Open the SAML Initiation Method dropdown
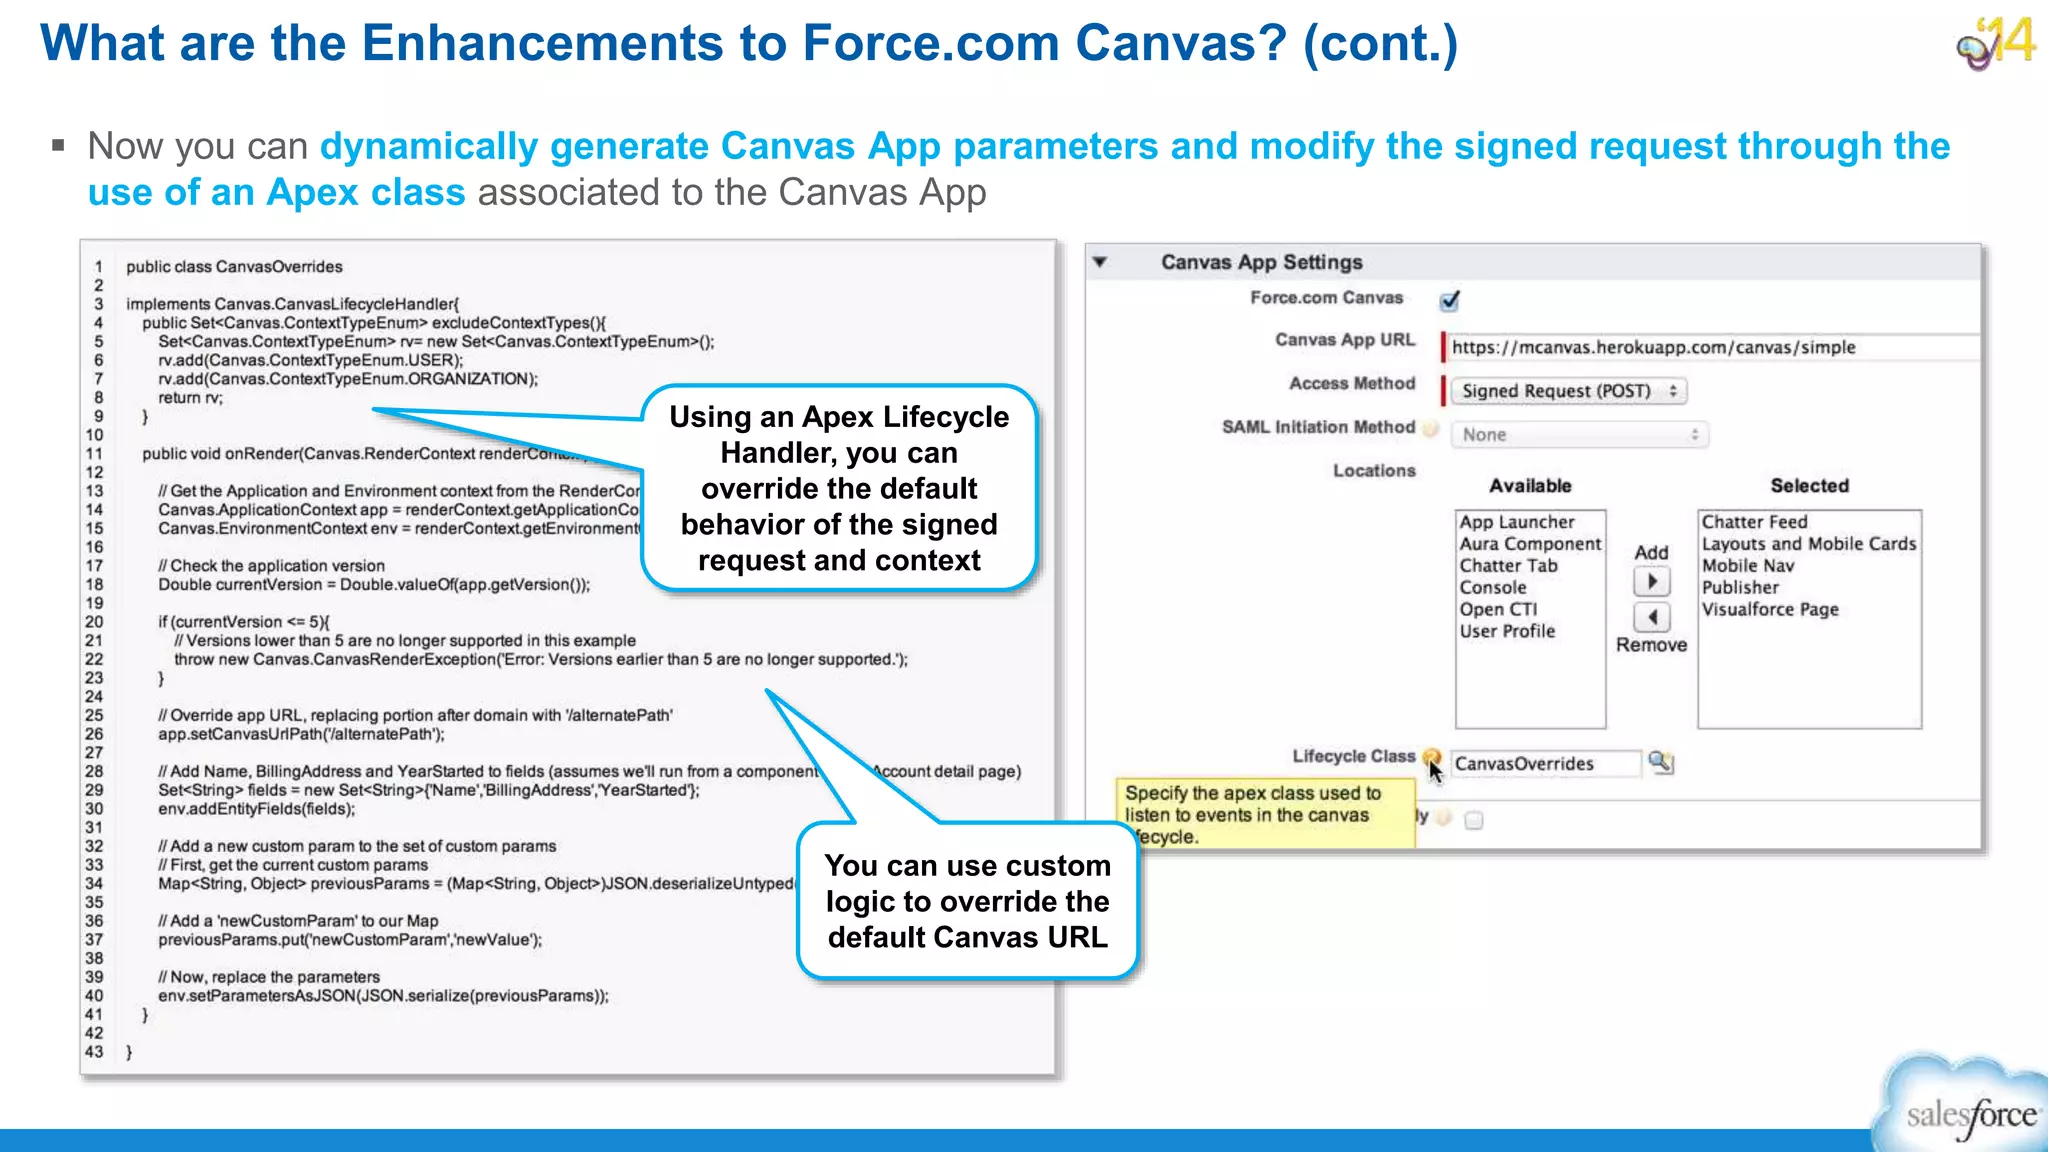Viewport: 2048px width, 1152px height. tap(1580, 435)
